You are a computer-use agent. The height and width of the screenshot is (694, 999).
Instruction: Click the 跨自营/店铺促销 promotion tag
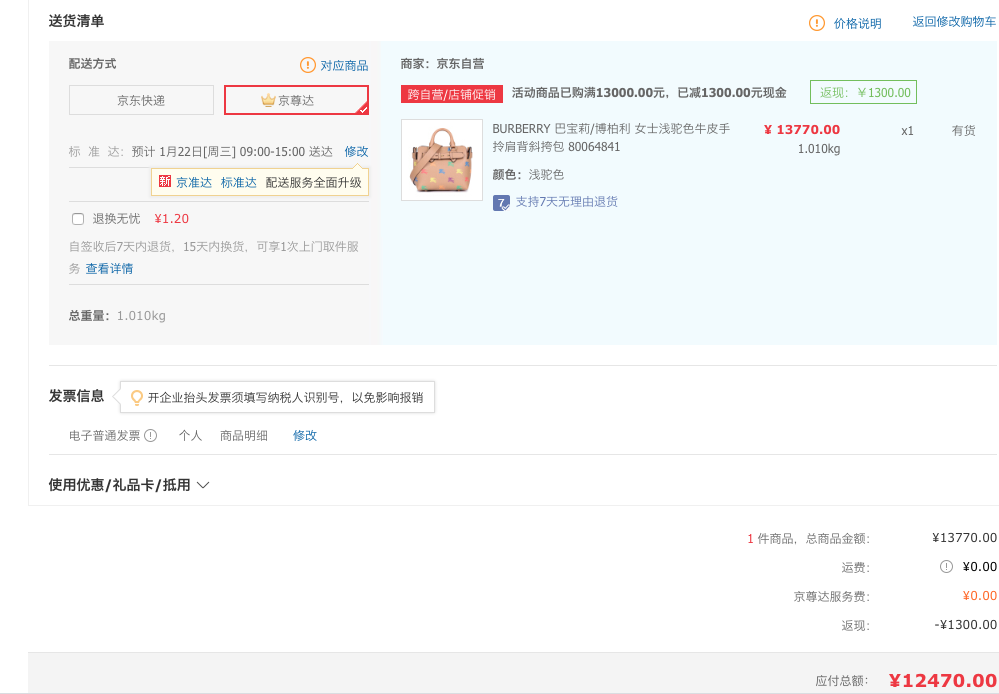452,94
